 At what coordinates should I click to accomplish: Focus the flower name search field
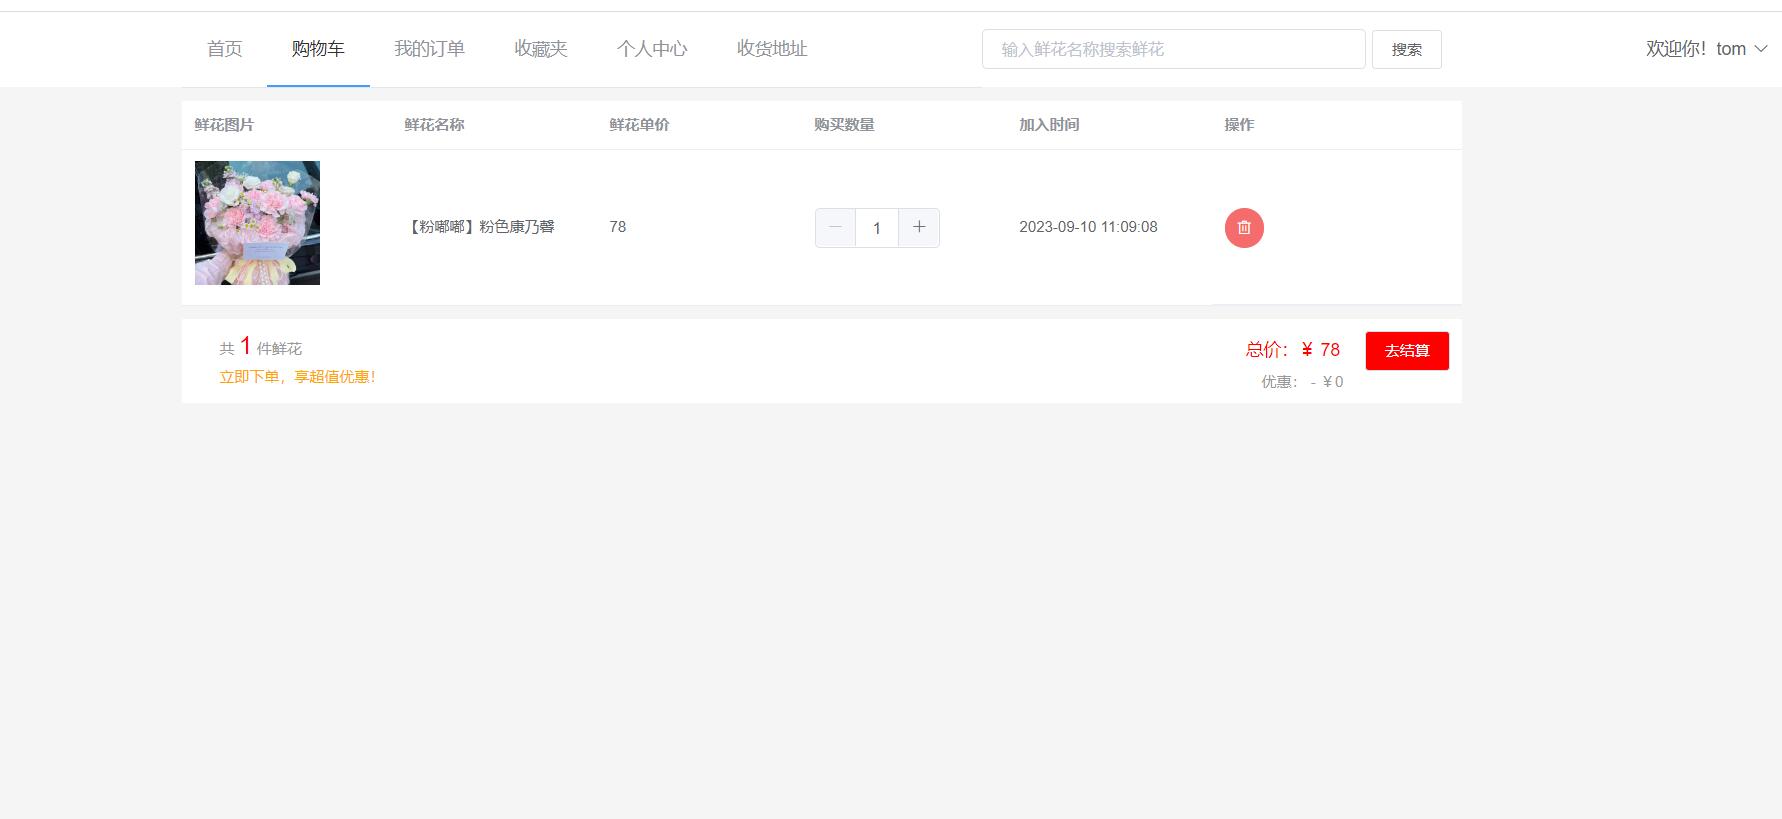point(1174,49)
